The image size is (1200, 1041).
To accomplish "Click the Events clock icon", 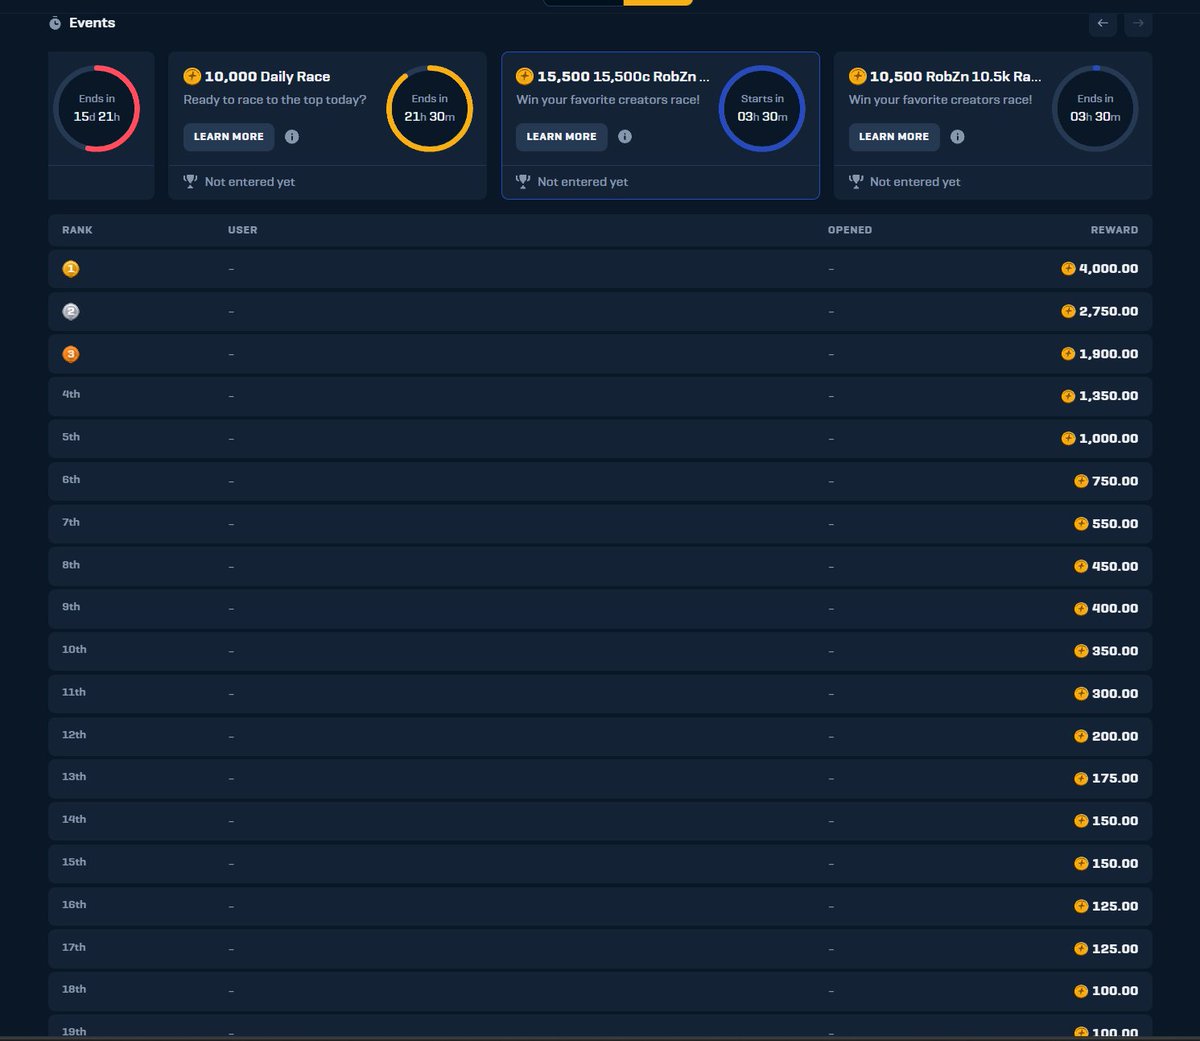I will coord(55,23).
